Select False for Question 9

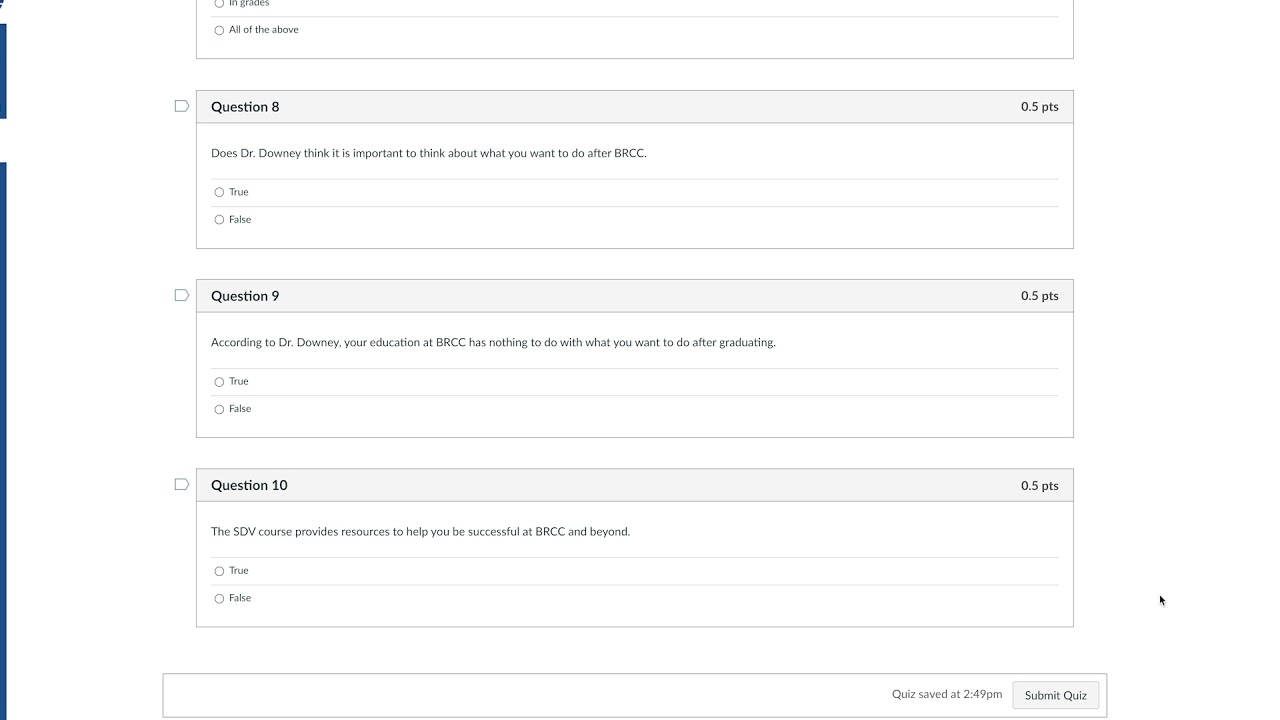(x=219, y=409)
